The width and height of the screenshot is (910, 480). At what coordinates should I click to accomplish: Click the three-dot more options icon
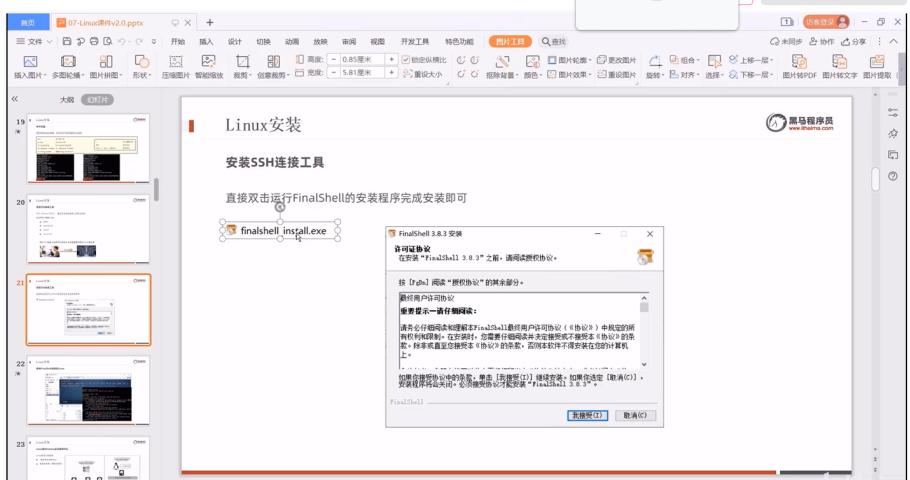coord(879,41)
